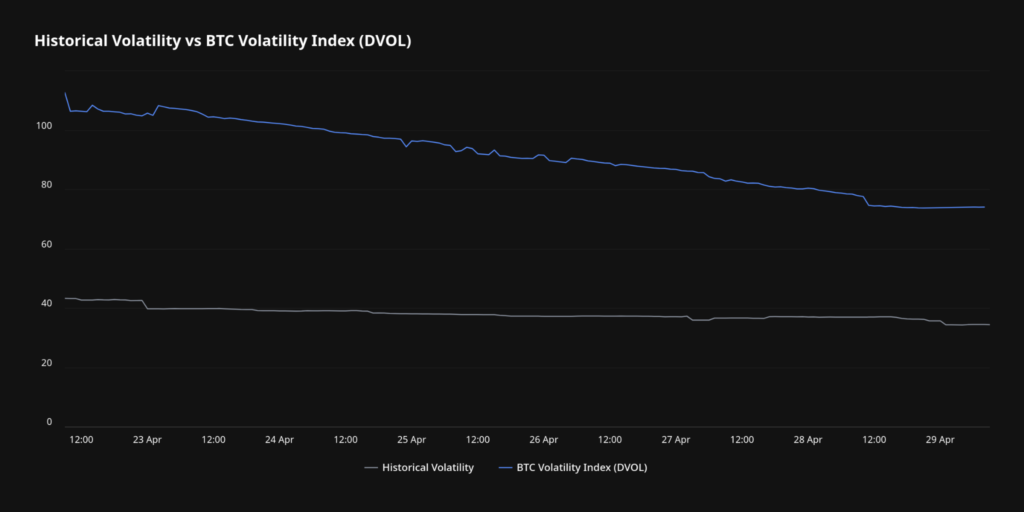
Task: Click the 24 Apr x-axis label
Action: (279, 439)
